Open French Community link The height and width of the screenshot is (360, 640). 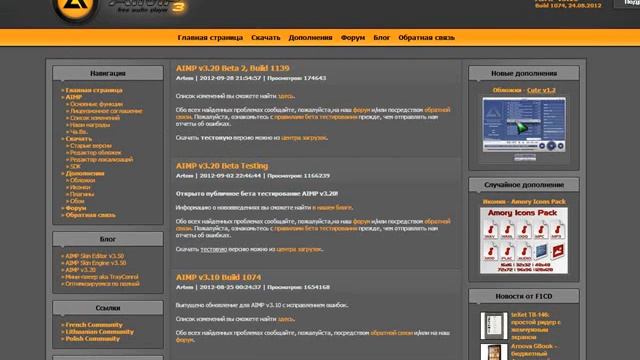[94, 325]
